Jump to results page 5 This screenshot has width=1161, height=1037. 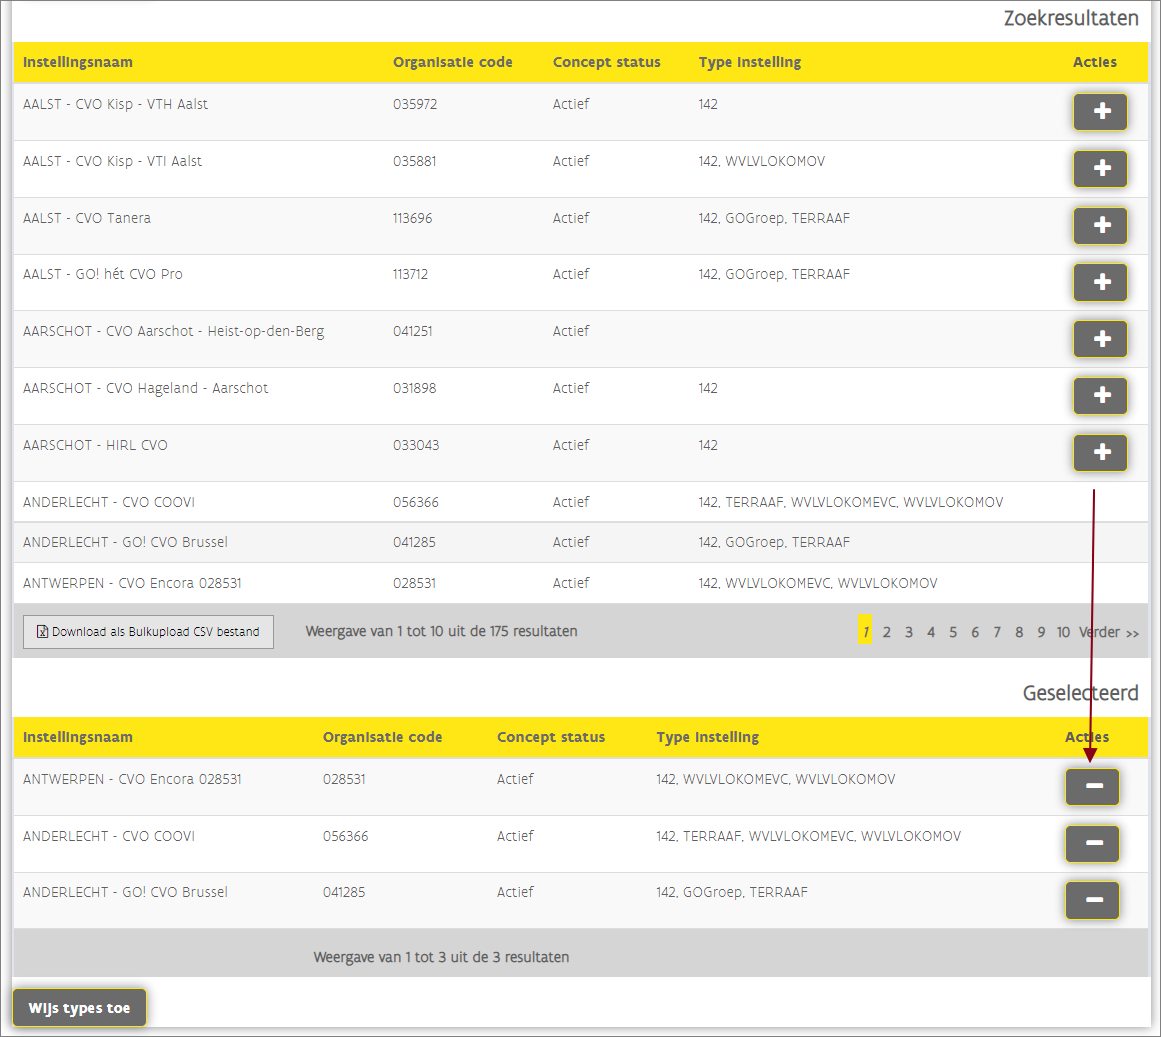point(953,632)
